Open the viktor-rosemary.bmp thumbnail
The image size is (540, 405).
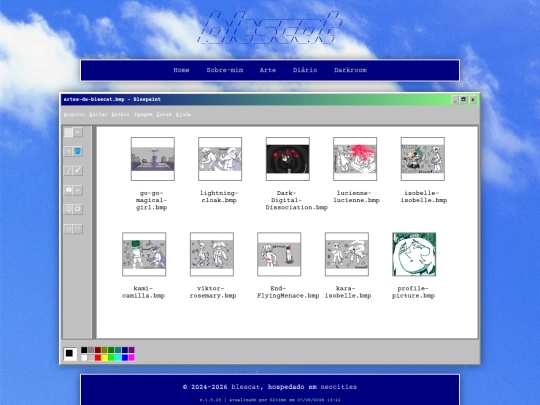click(212, 254)
